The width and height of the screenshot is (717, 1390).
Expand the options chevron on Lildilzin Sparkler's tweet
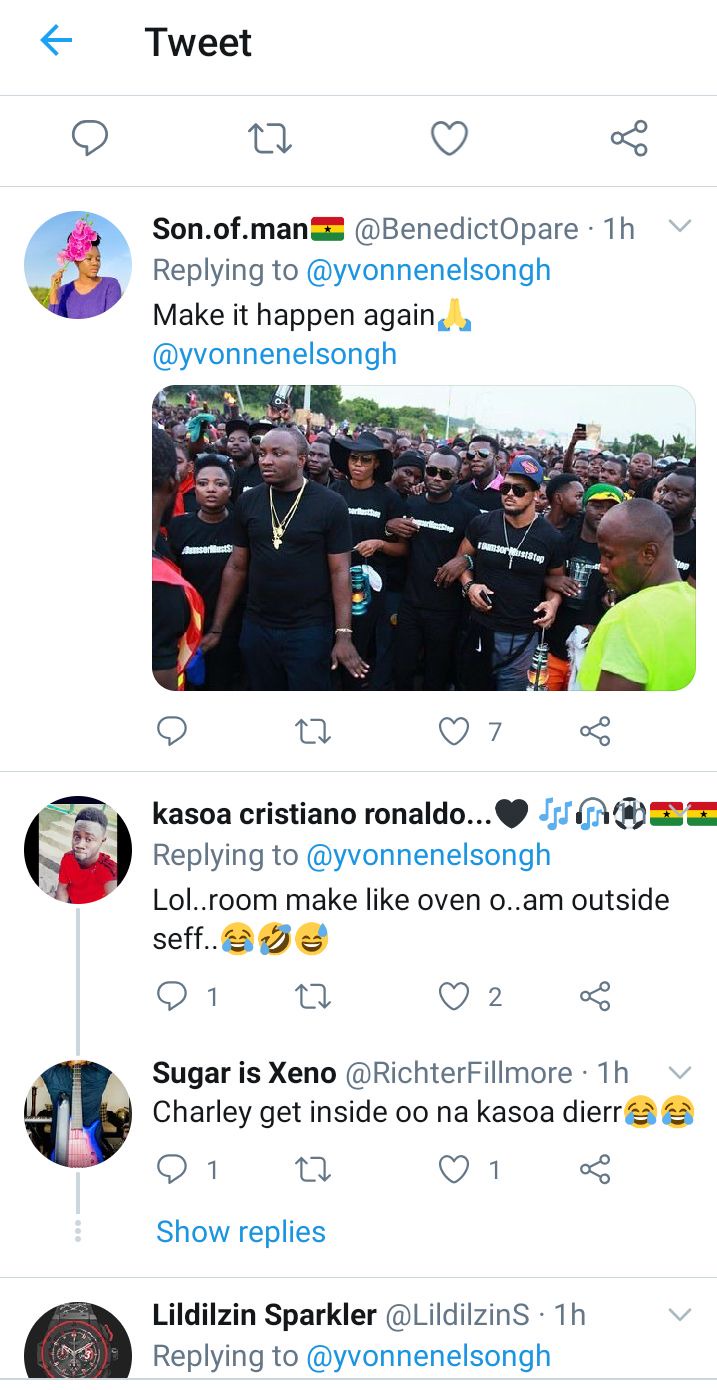tap(680, 1313)
